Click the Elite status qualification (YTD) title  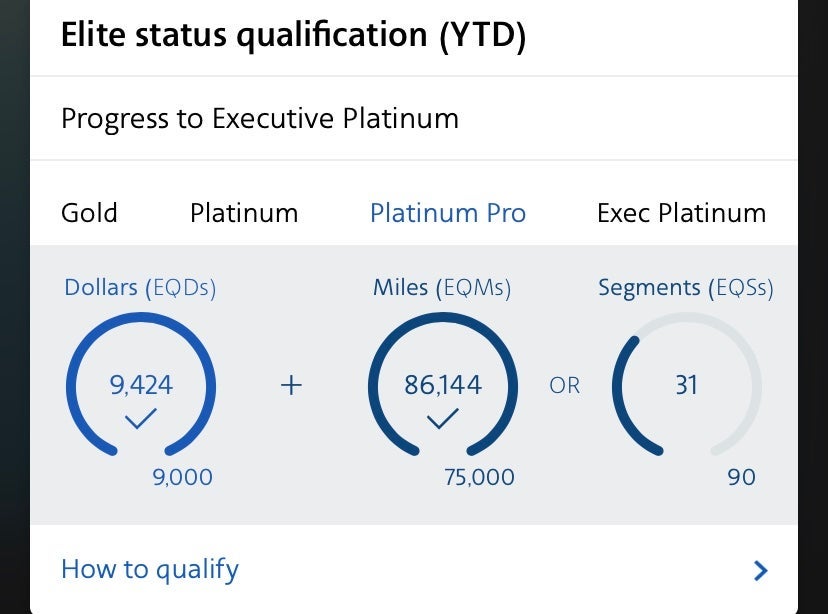coord(294,35)
